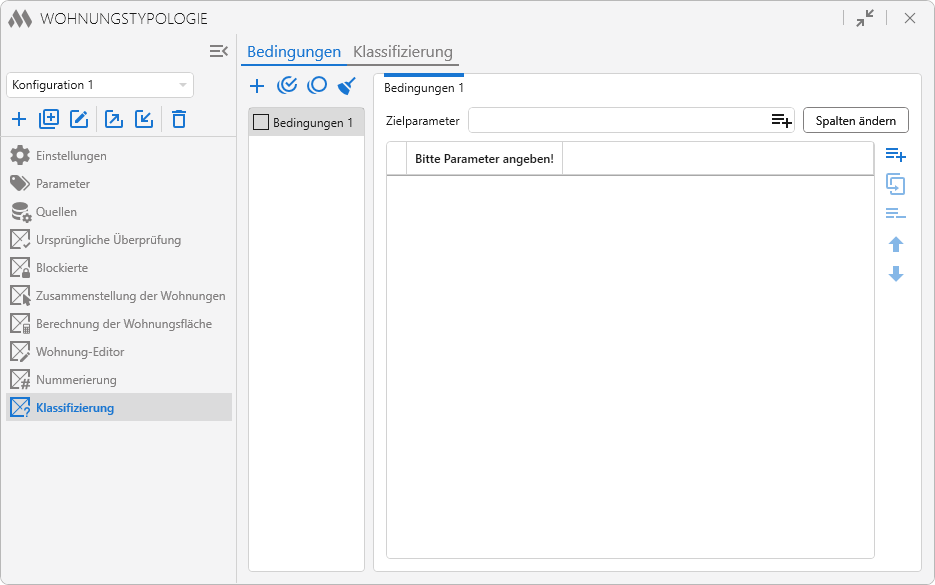Open Einstellungen in the sidebar
This screenshot has height=585, width=935.
click(x=71, y=156)
